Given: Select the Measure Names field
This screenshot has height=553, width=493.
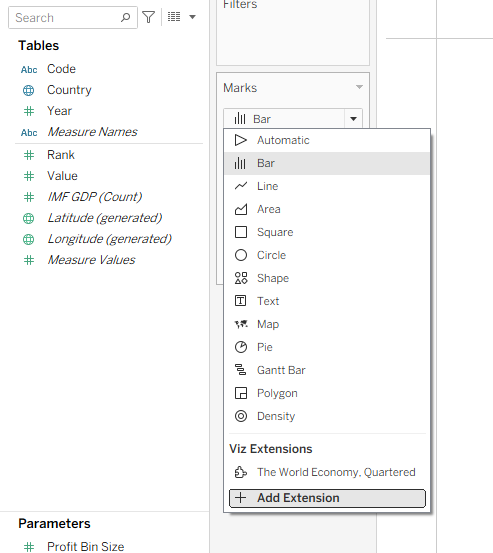Looking at the screenshot, I should [x=92, y=132].
